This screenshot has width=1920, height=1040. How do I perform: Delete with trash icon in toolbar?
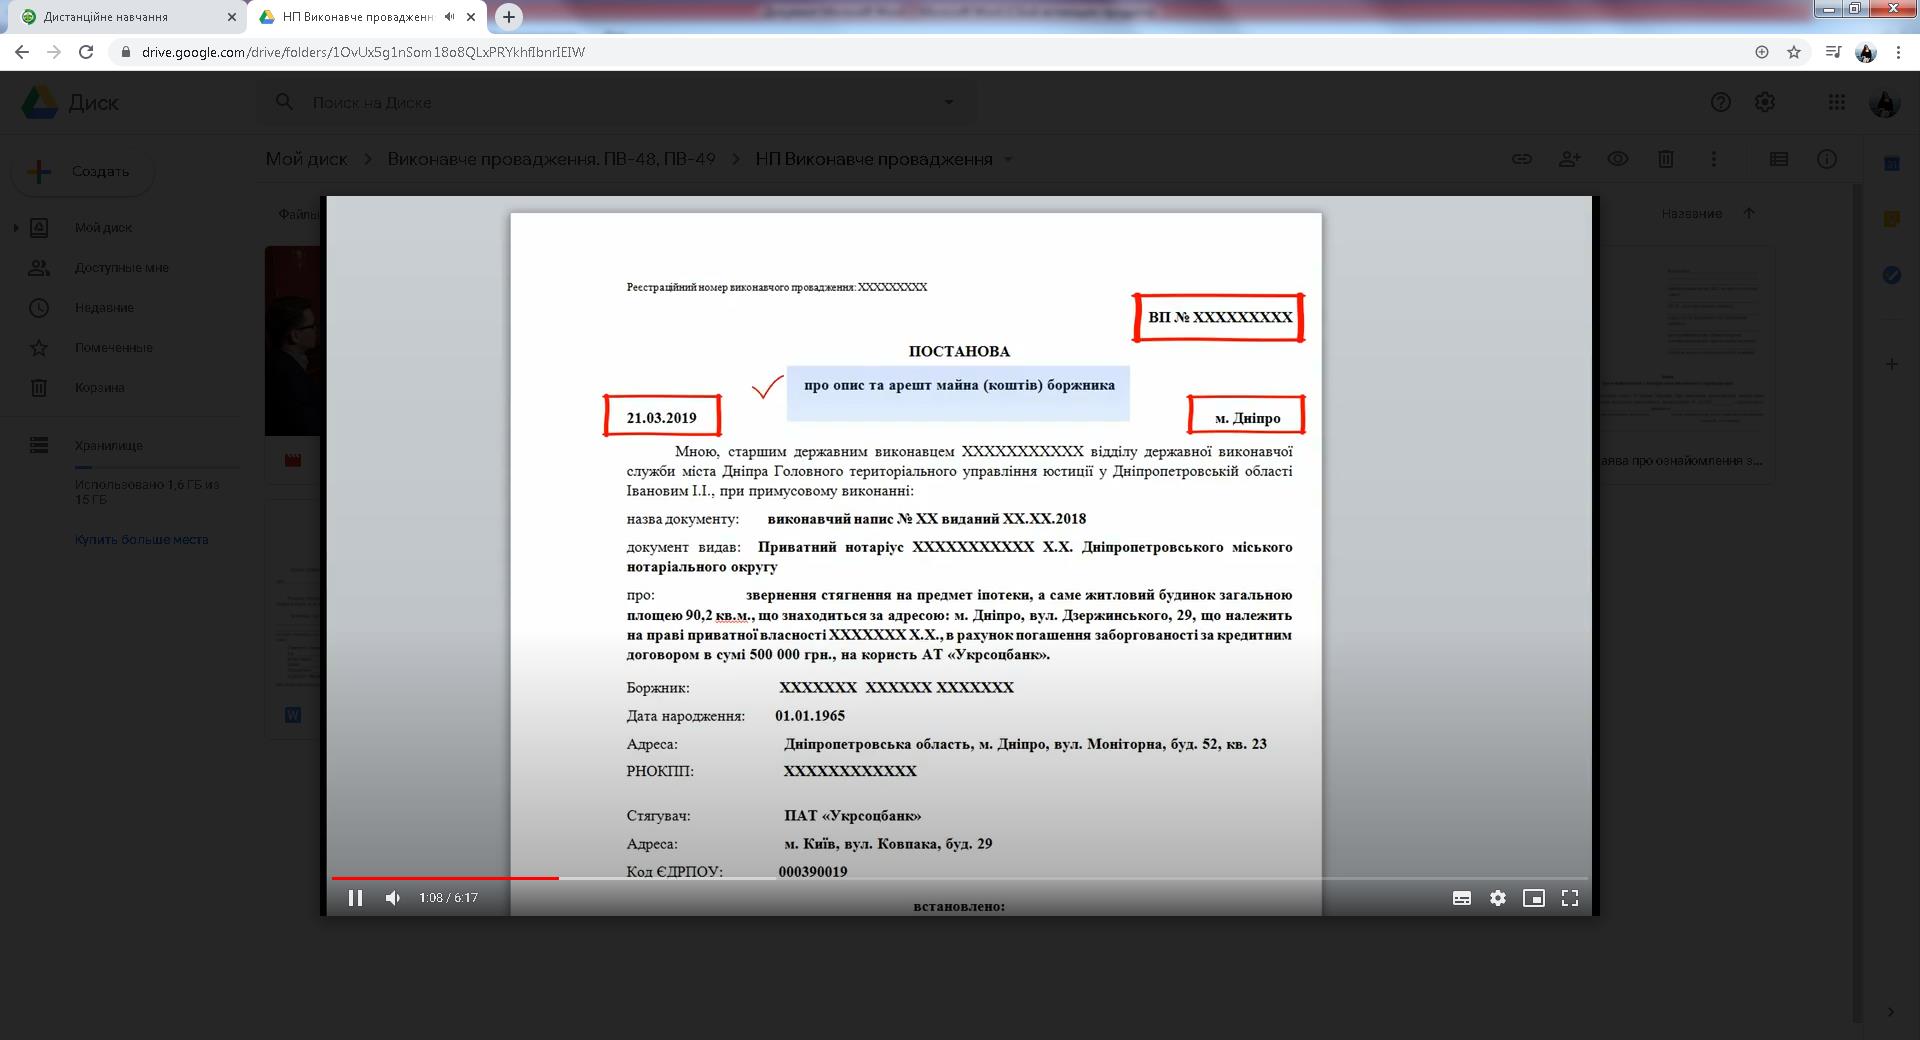[x=1666, y=159]
